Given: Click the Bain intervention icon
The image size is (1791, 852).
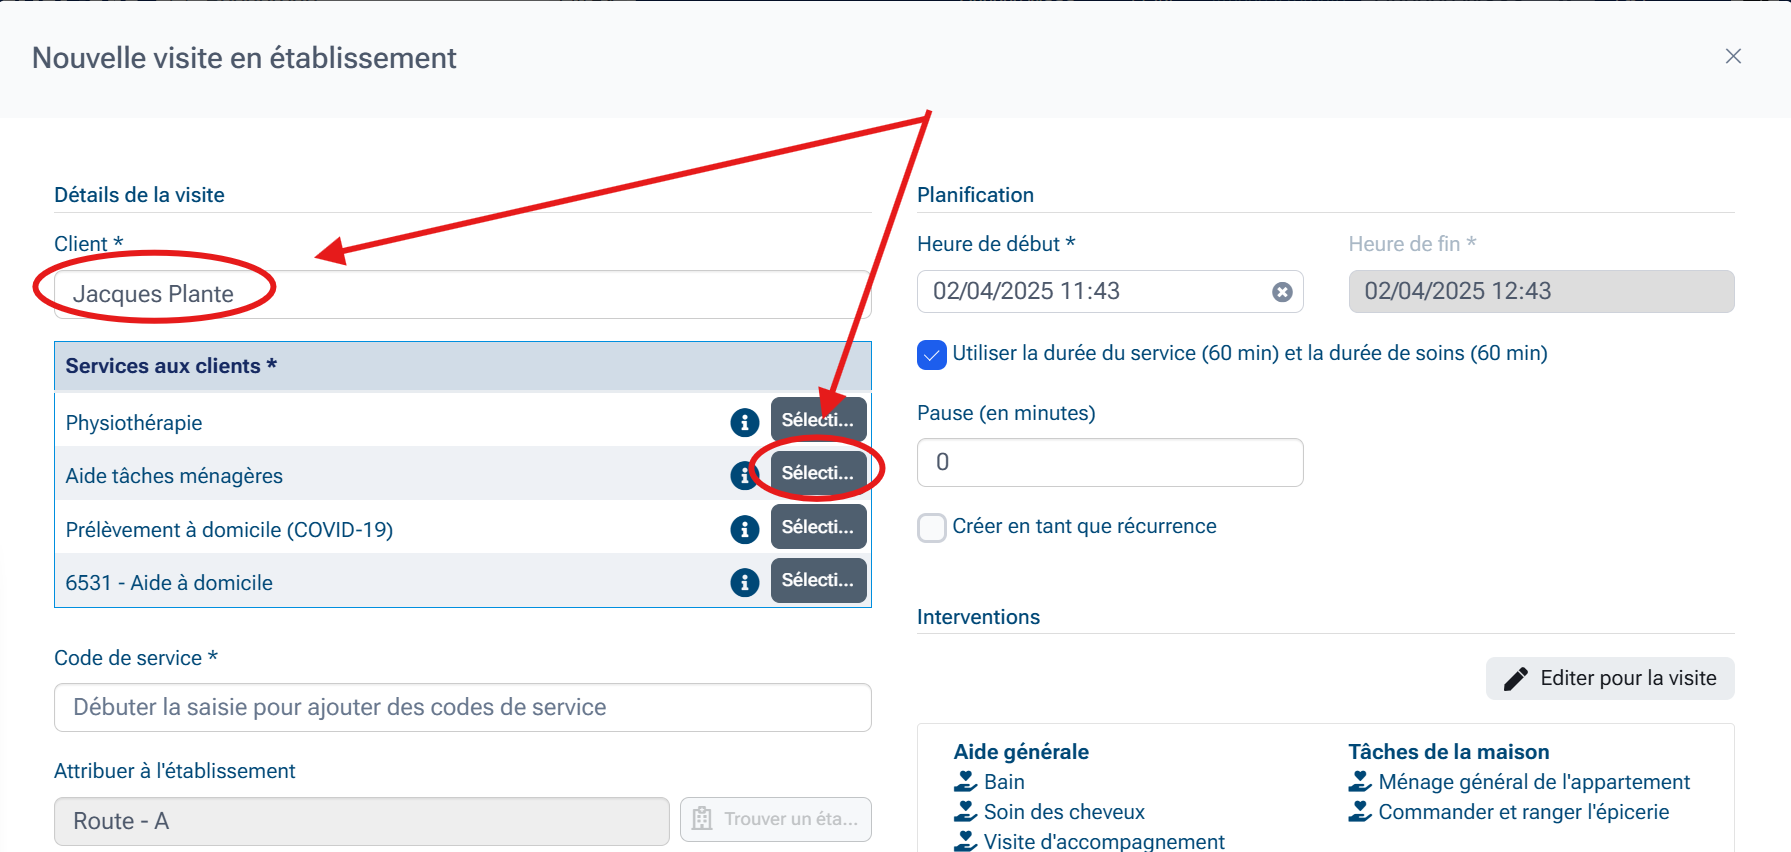Looking at the screenshot, I should click(966, 782).
